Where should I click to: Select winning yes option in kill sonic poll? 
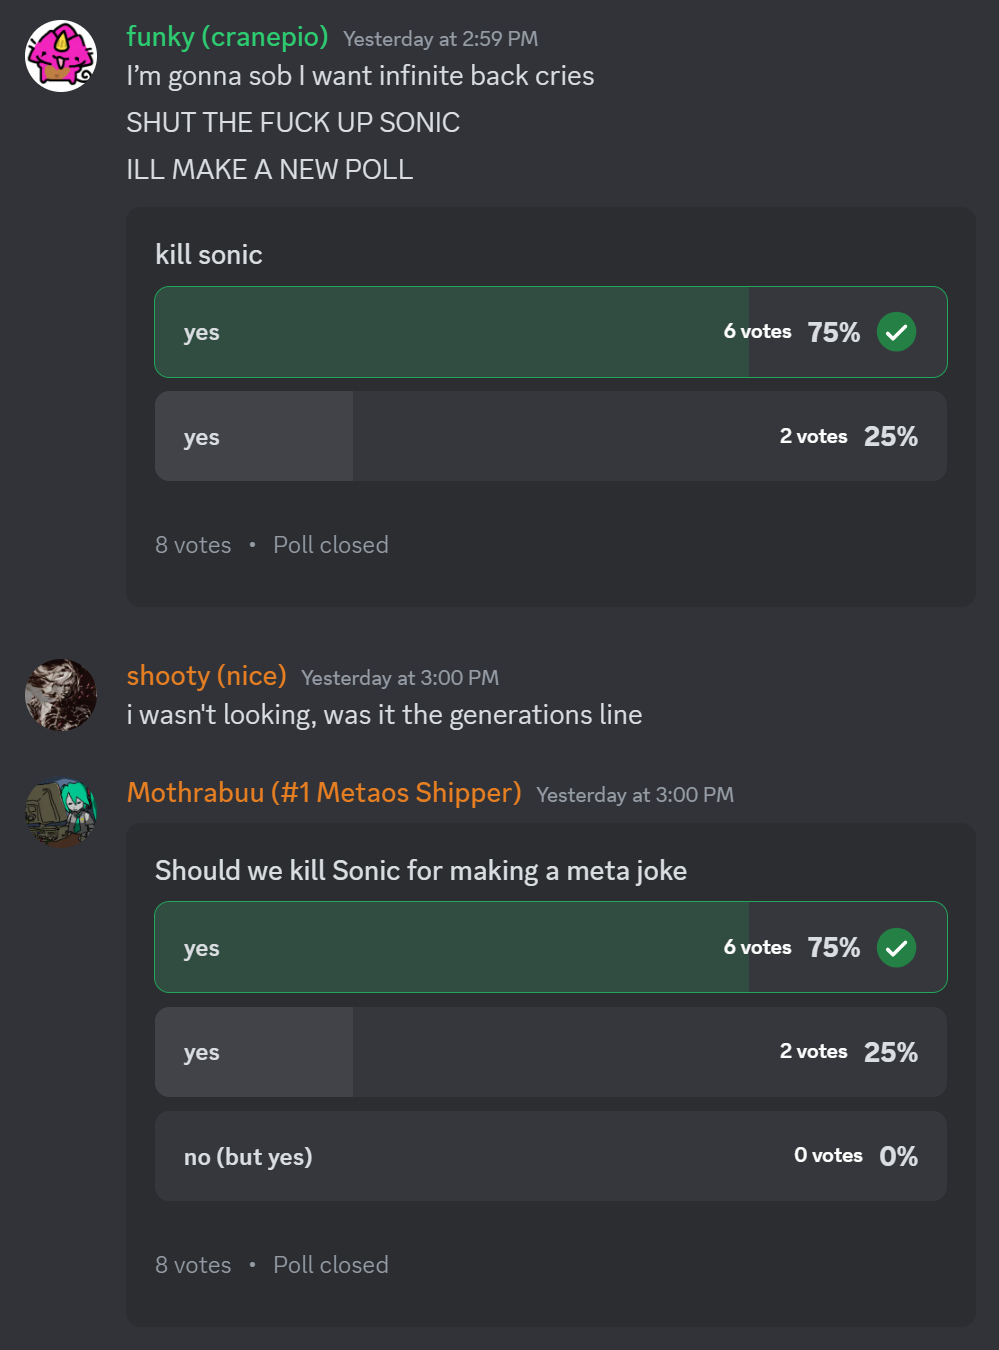[450, 332]
